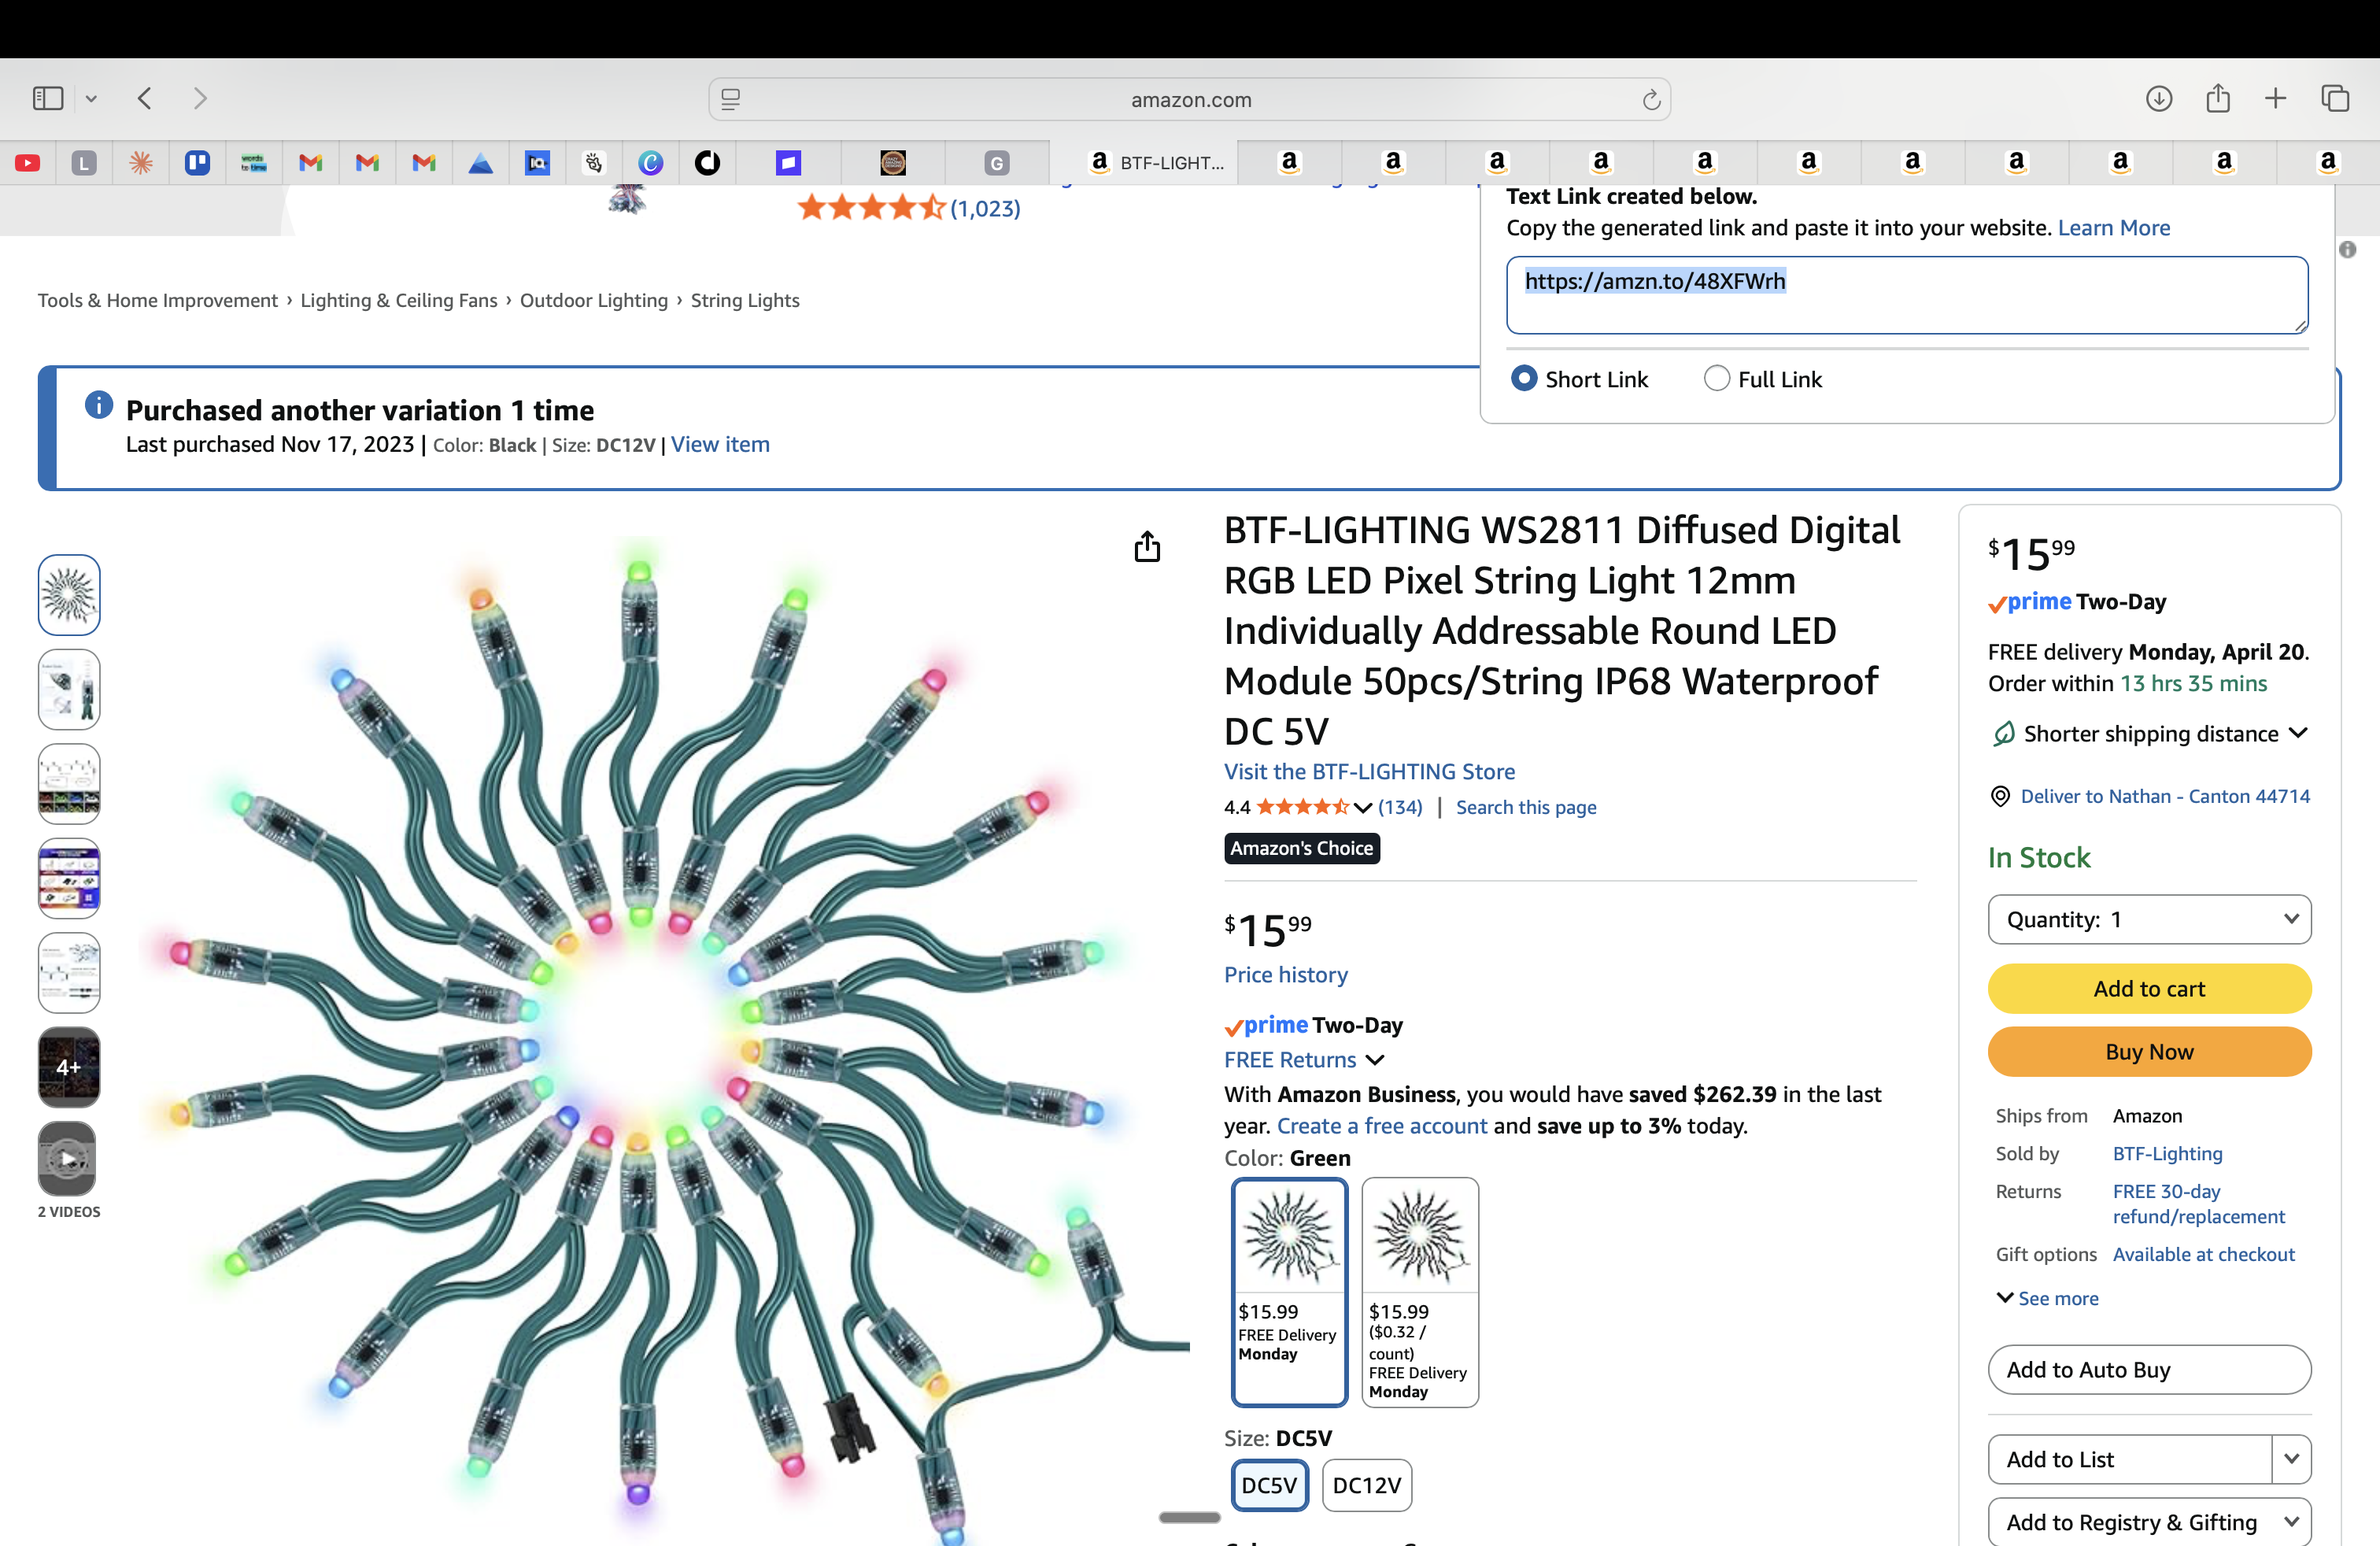Open Tools & Home Improvement breadcrumb
This screenshot has height=1546, width=2380.
(x=158, y=300)
